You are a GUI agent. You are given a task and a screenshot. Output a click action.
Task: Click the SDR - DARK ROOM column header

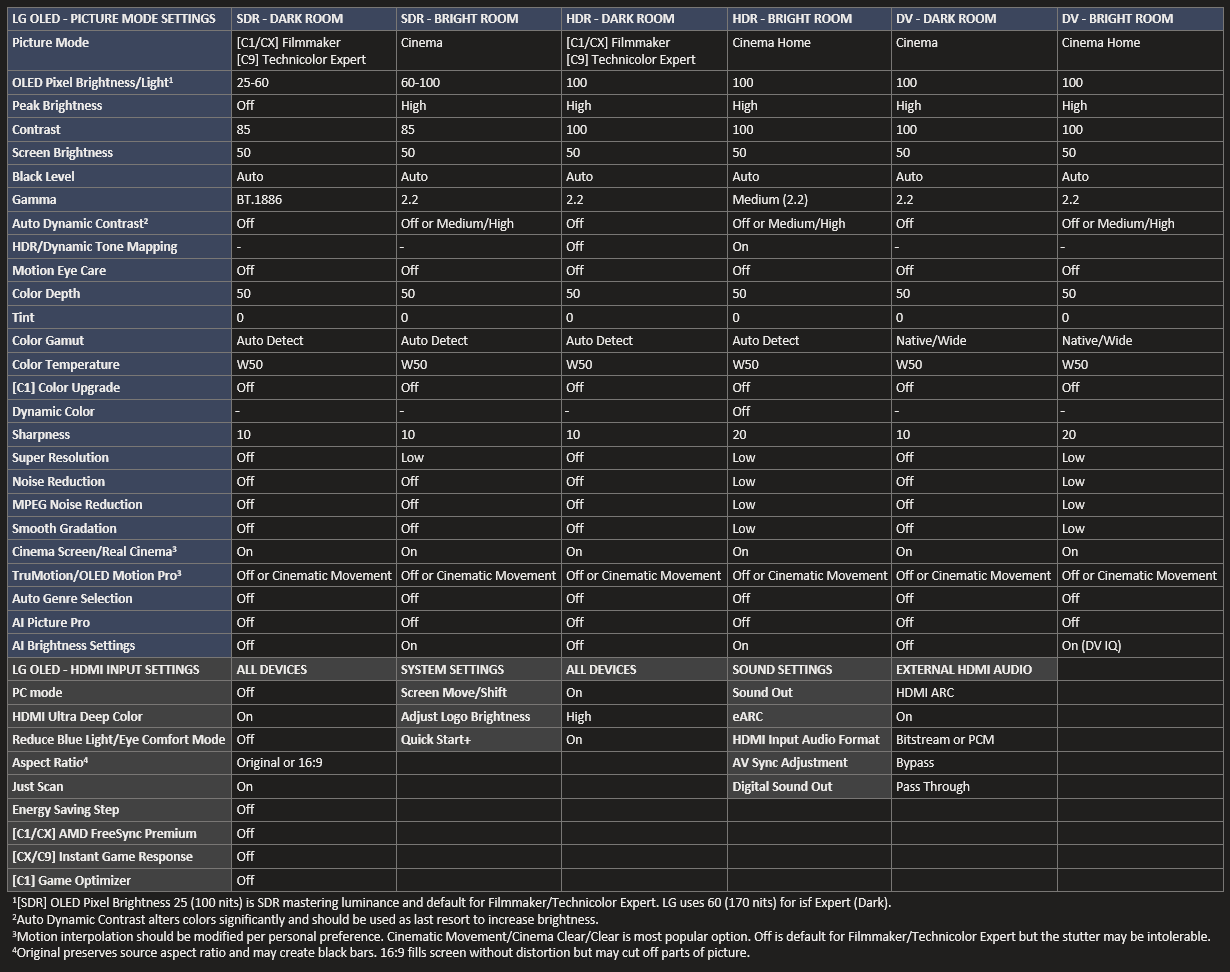(x=289, y=19)
